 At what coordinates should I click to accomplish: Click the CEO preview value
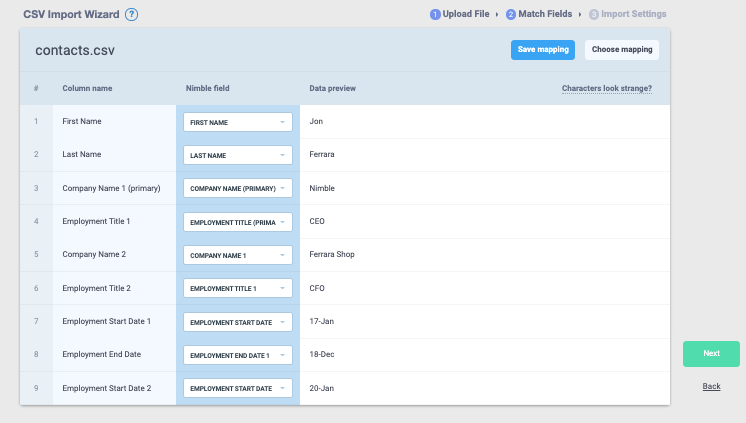pyautogui.click(x=317, y=221)
